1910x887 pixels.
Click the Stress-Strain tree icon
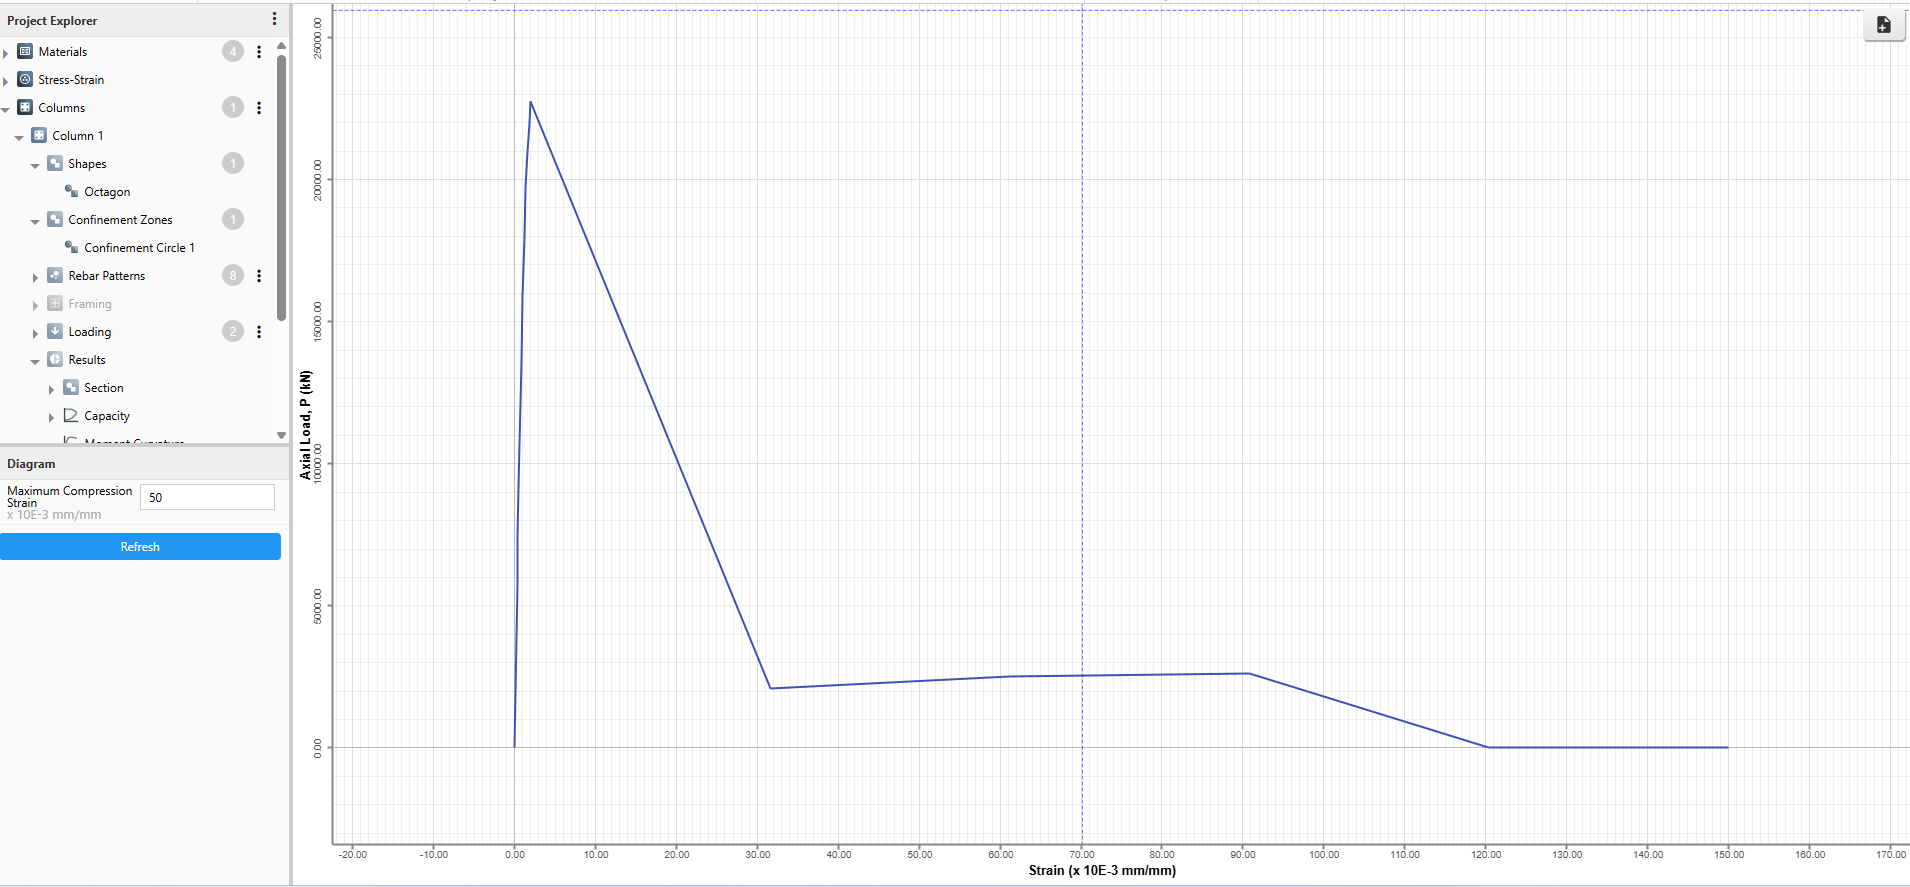(25, 80)
